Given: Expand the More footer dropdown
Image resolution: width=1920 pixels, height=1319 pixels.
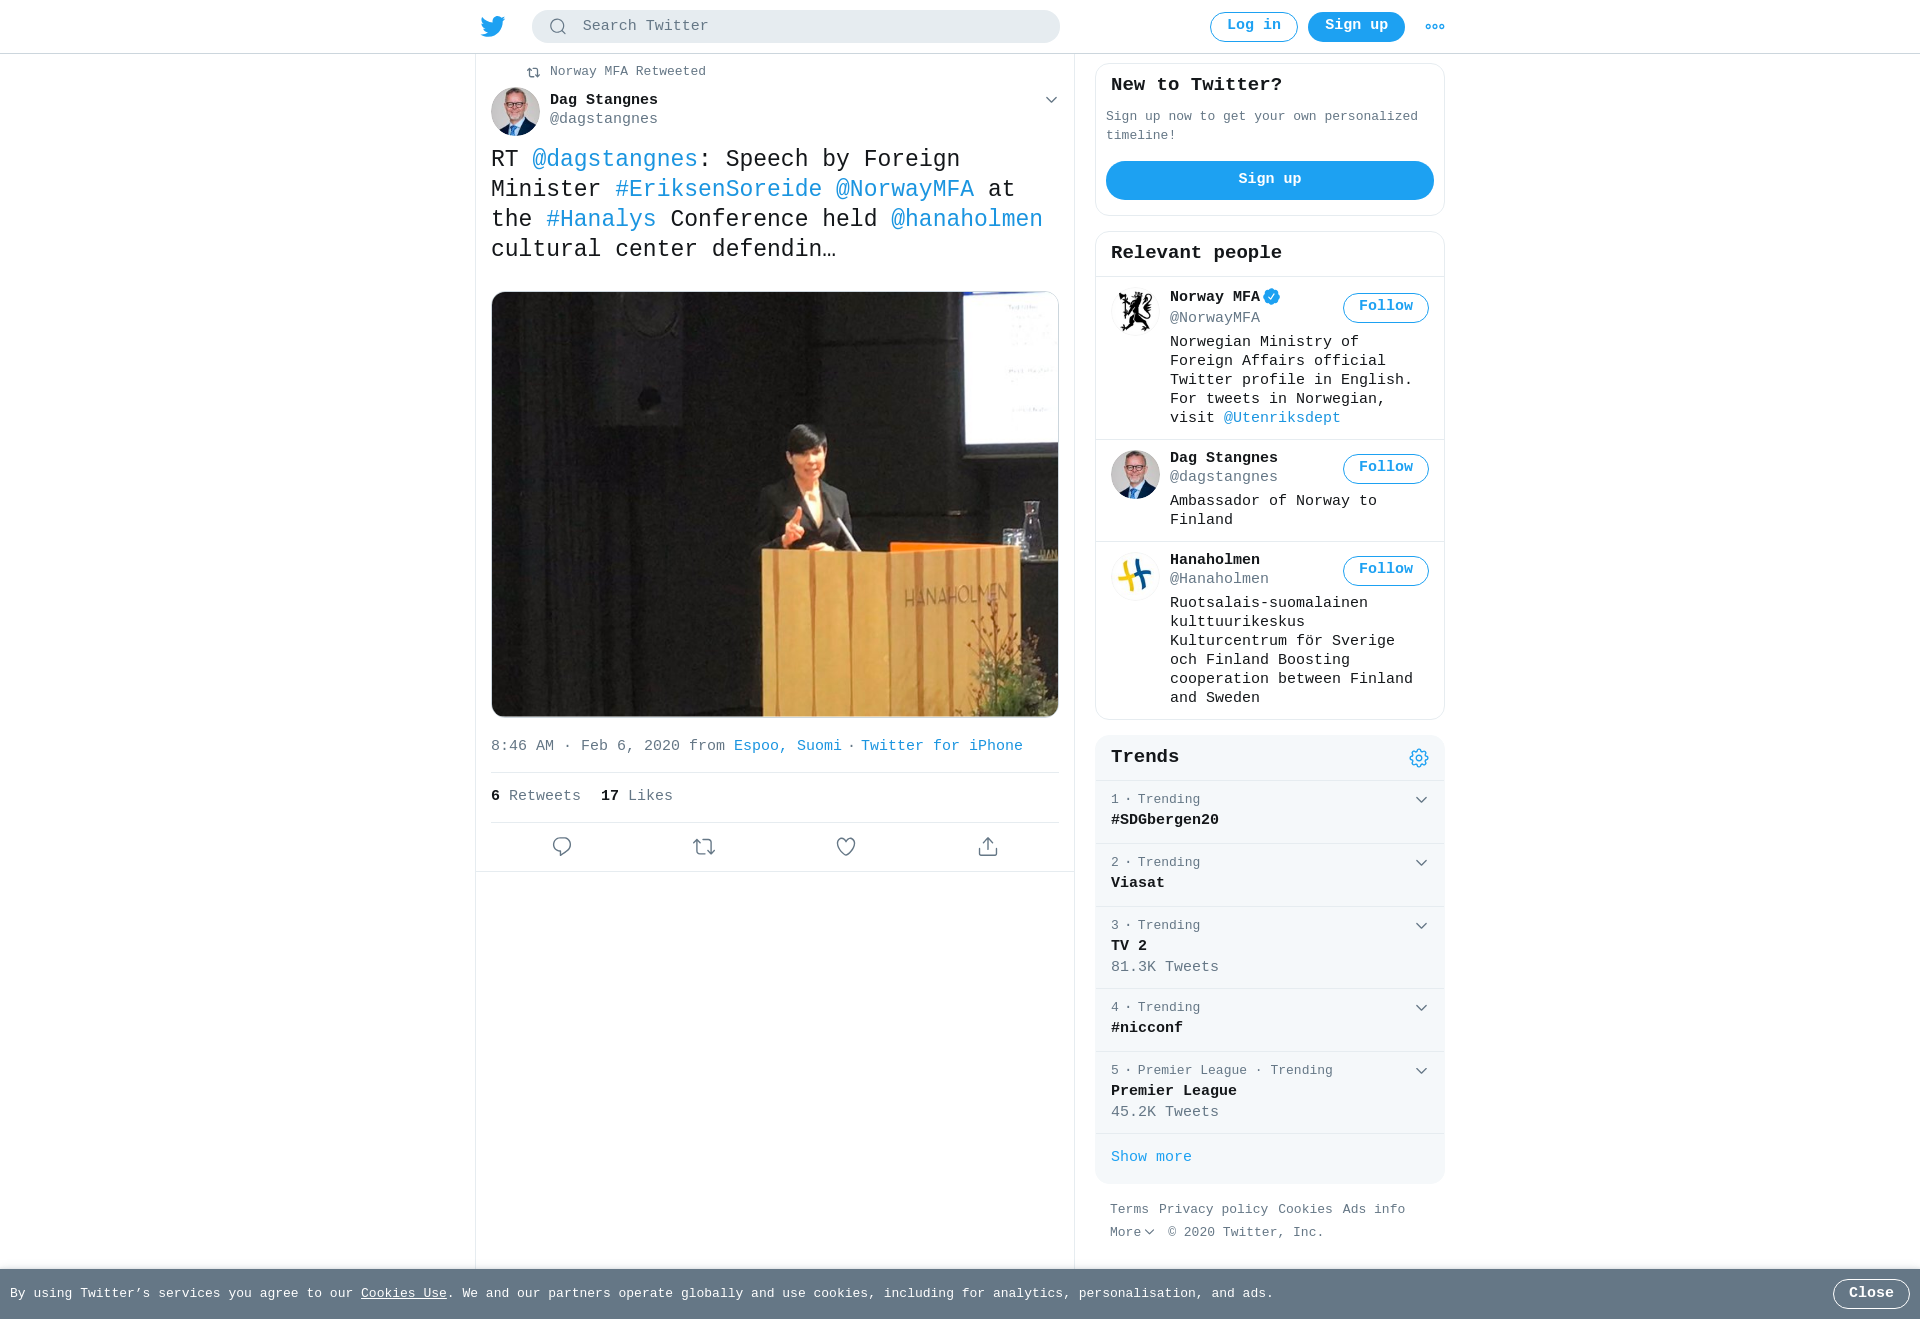Looking at the screenshot, I should coord(1132,1233).
